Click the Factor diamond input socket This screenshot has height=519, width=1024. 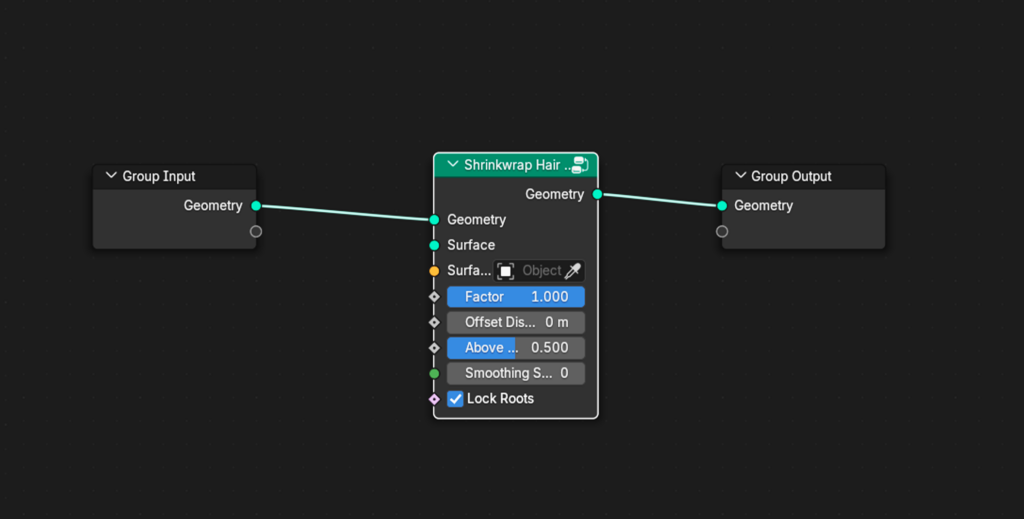[434, 297]
